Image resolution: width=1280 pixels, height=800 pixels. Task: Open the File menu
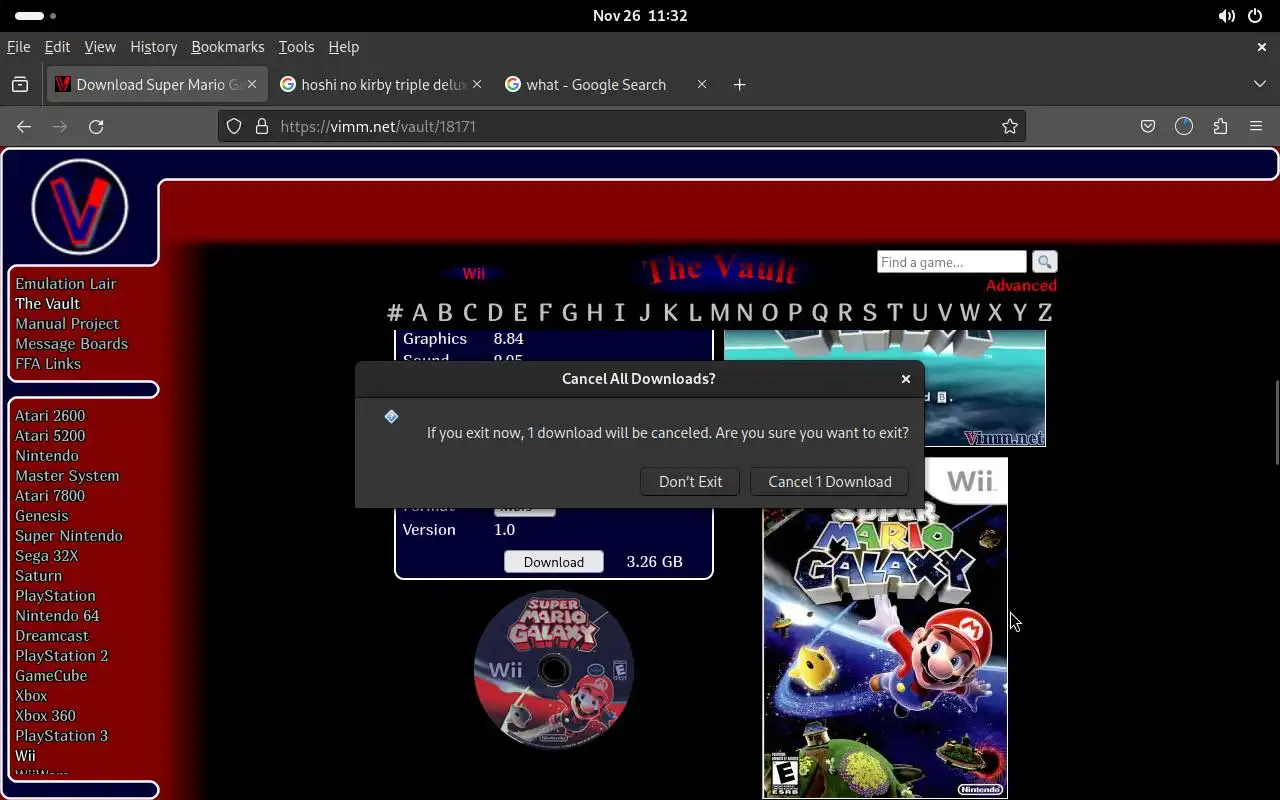coord(18,47)
